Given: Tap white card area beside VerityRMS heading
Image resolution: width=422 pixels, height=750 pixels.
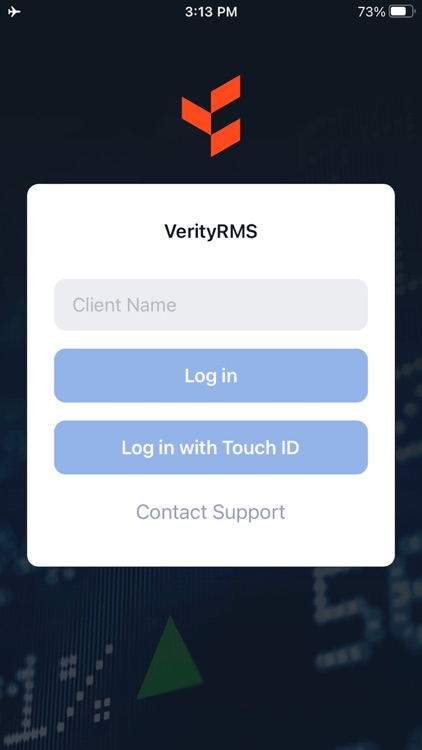Looking at the screenshot, I should [x=325, y=232].
